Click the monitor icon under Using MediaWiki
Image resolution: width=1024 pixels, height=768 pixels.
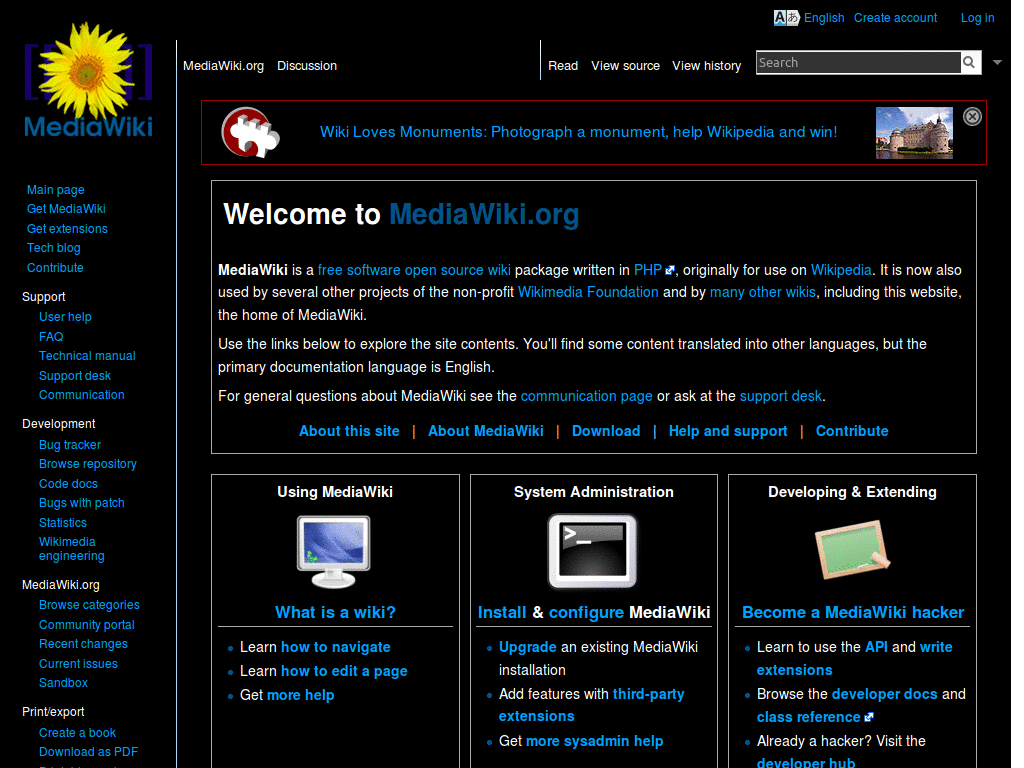tap(334, 550)
